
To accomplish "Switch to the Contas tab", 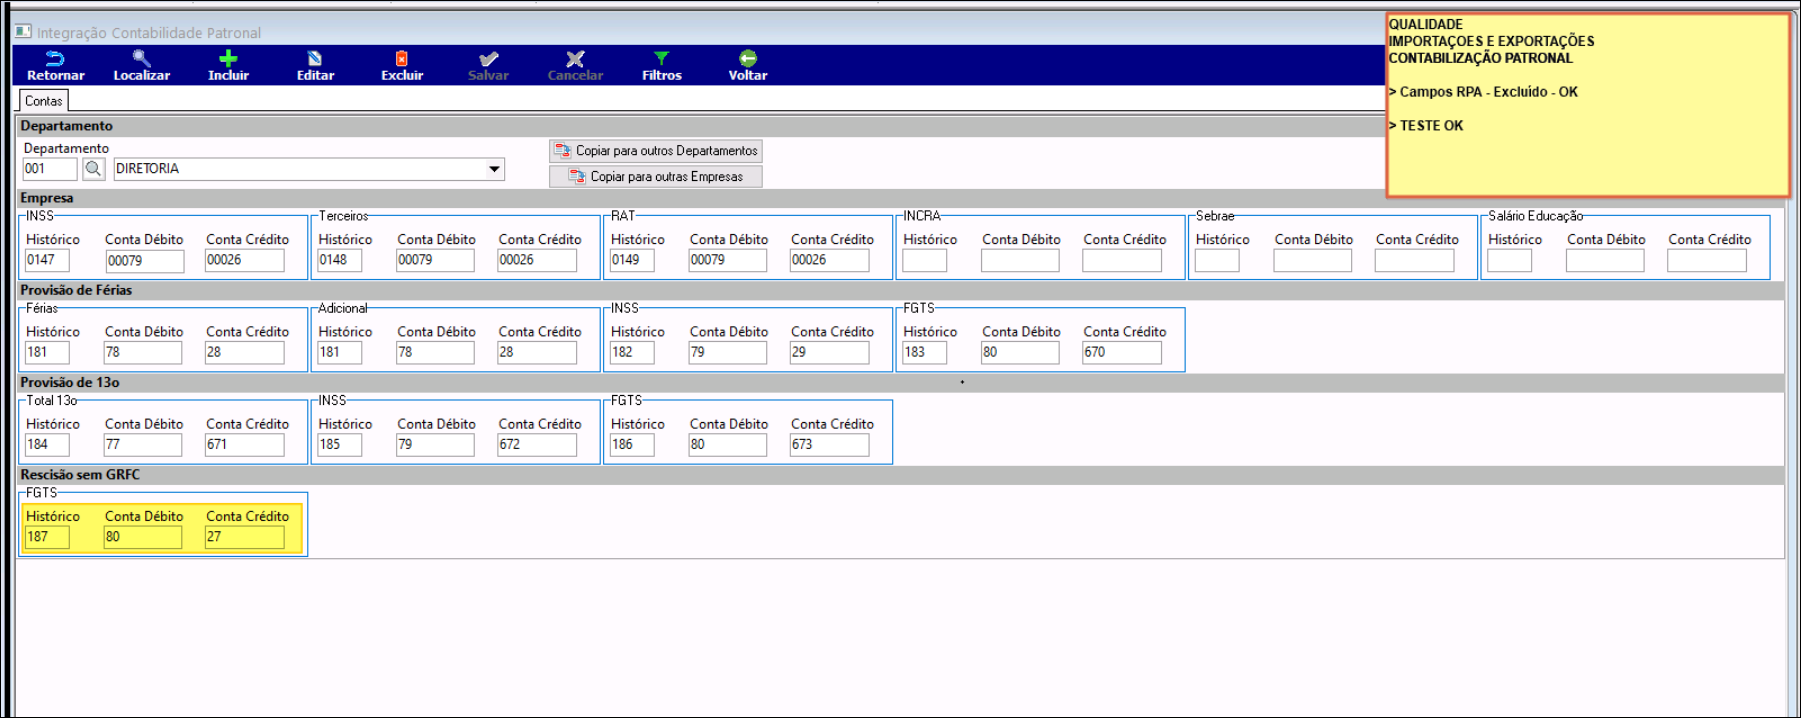I will pos(43,101).
